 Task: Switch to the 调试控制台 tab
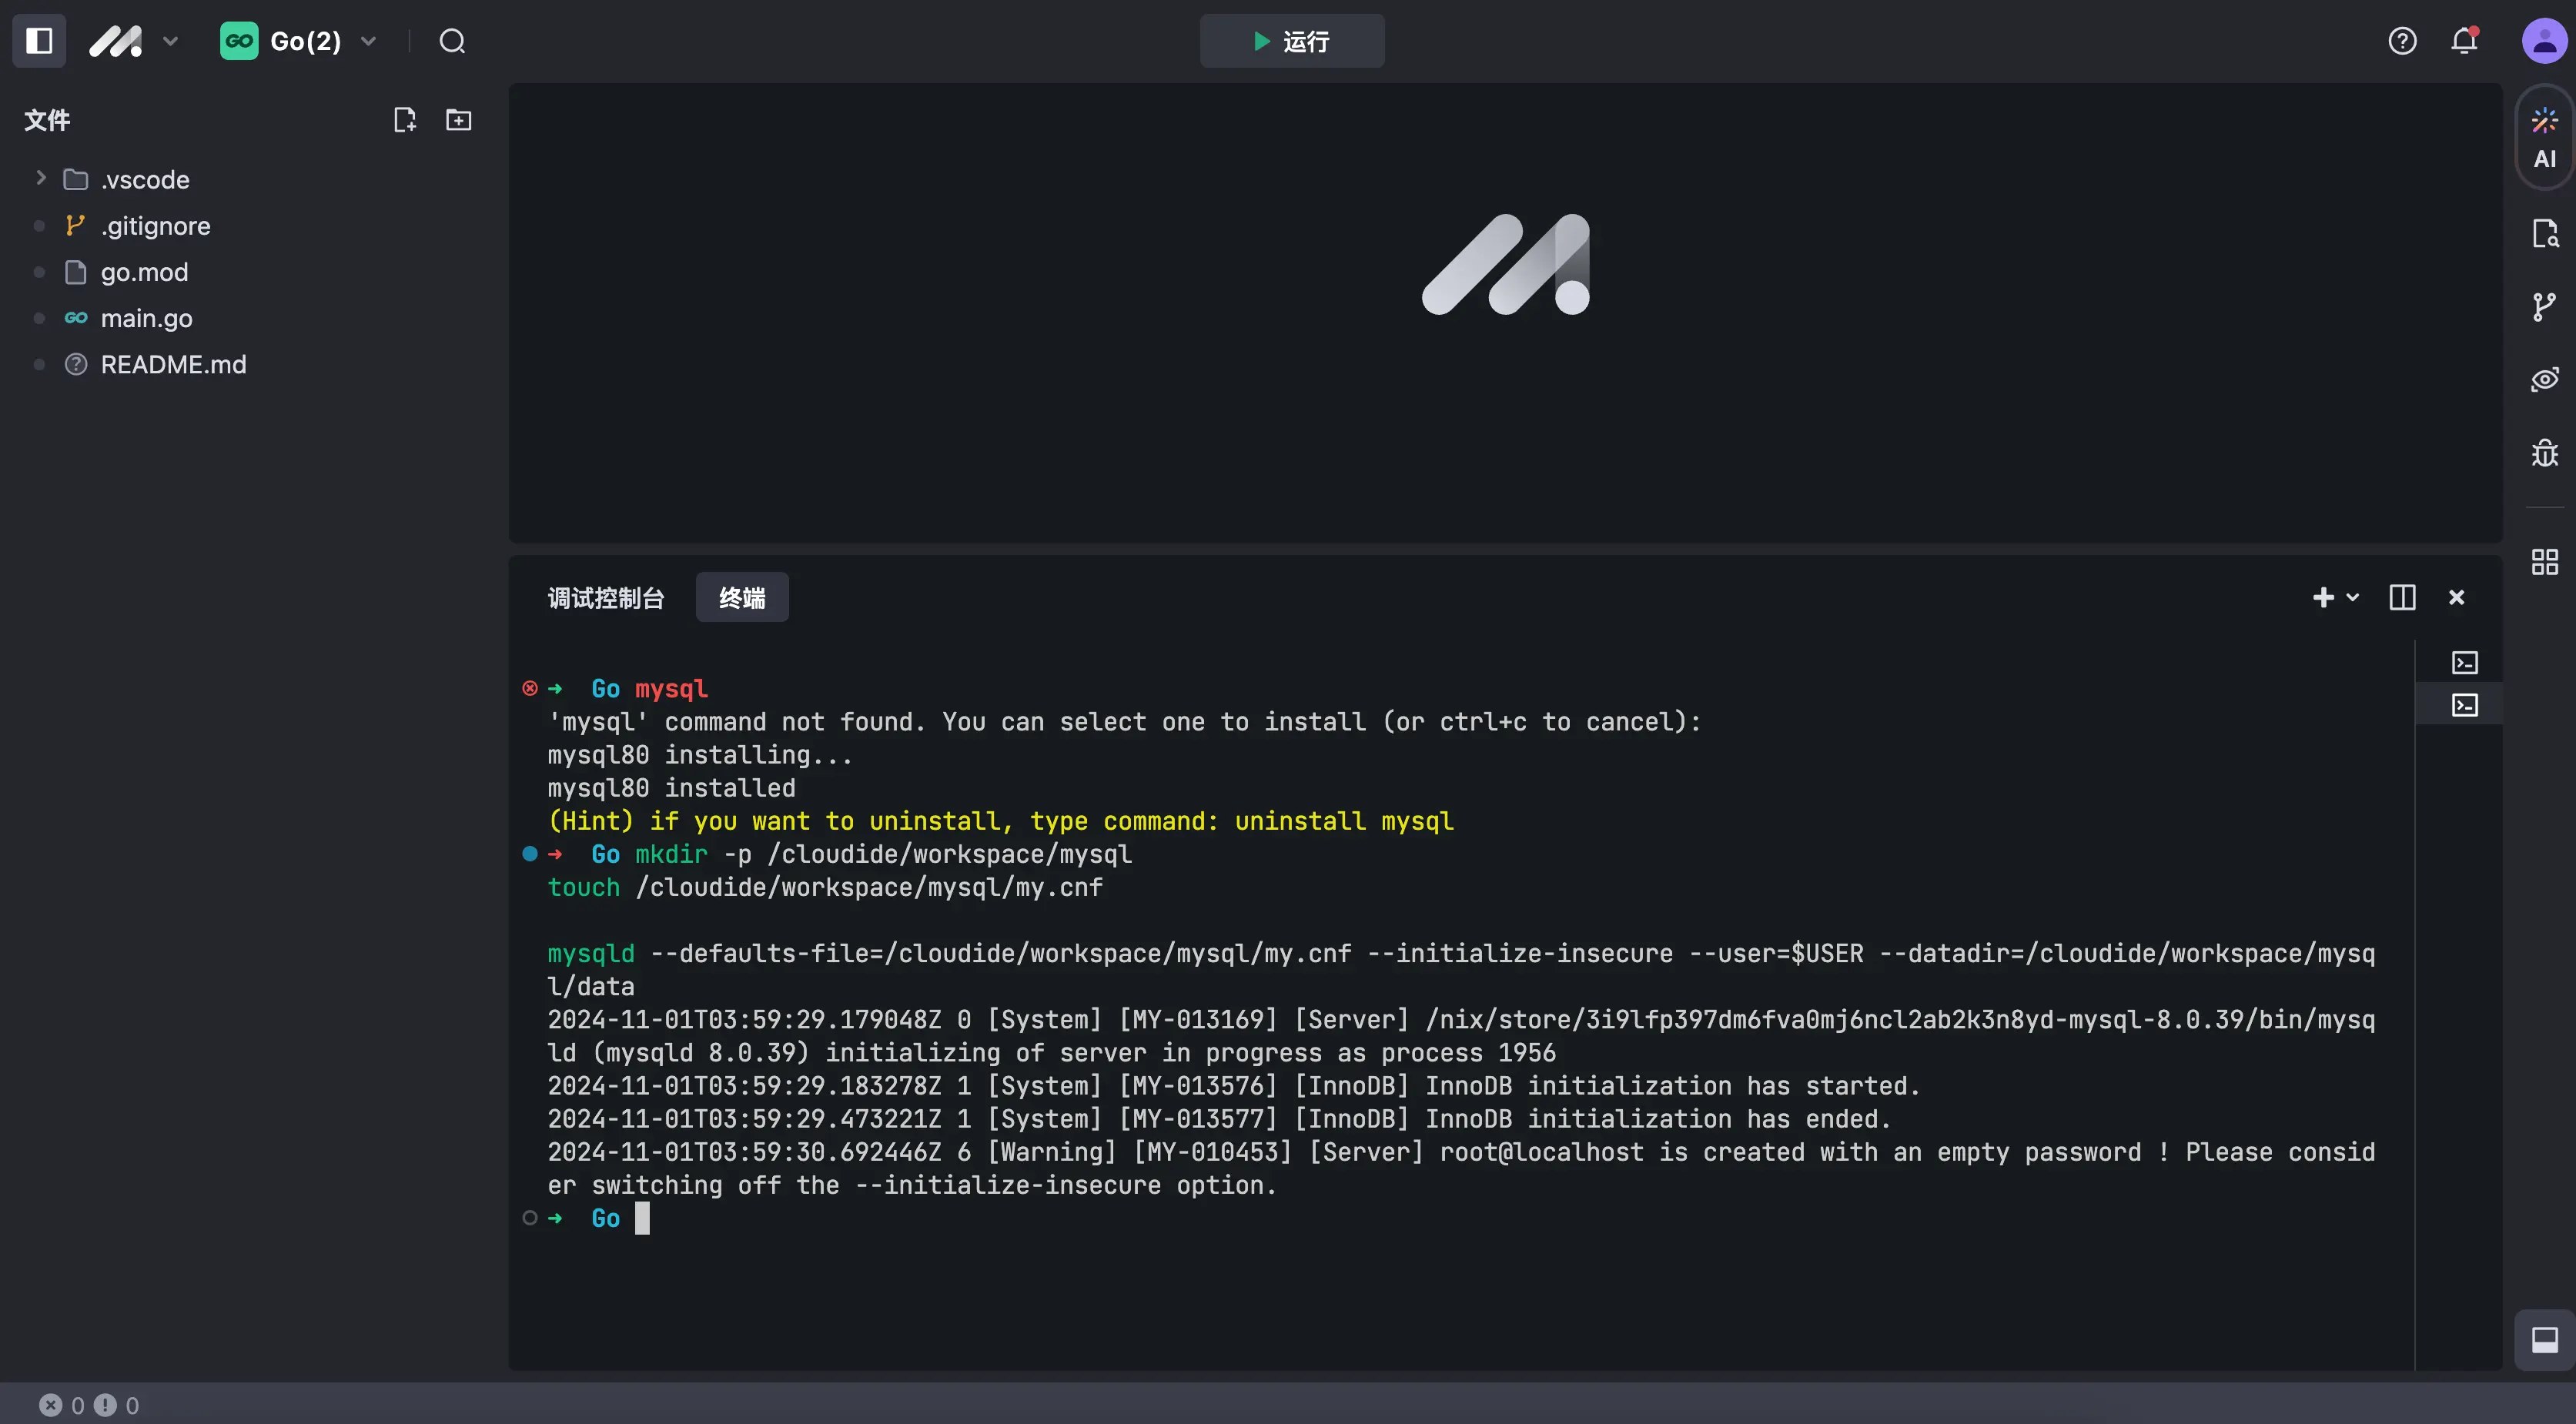606,598
